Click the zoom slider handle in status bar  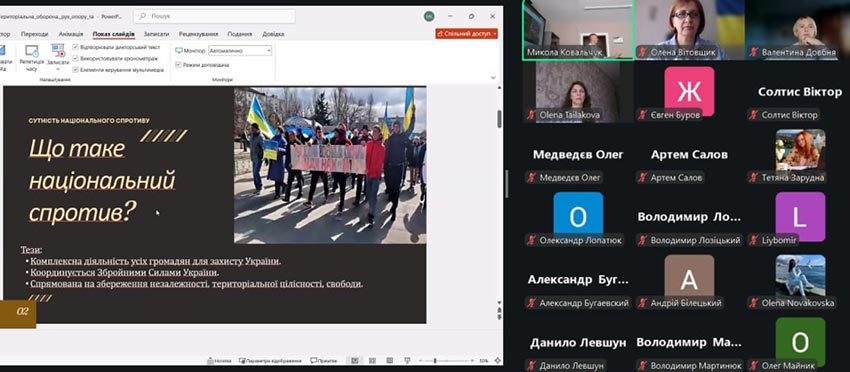(x=435, y=361)
